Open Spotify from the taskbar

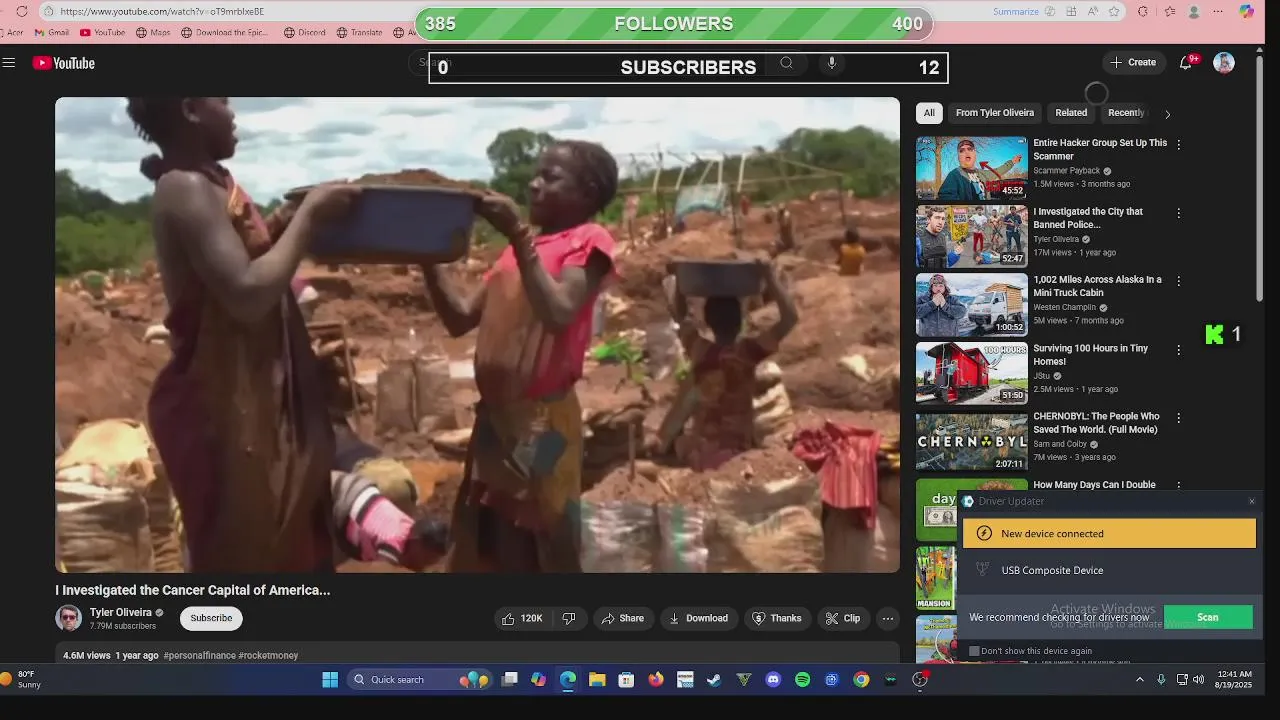[x=802, y=680]
